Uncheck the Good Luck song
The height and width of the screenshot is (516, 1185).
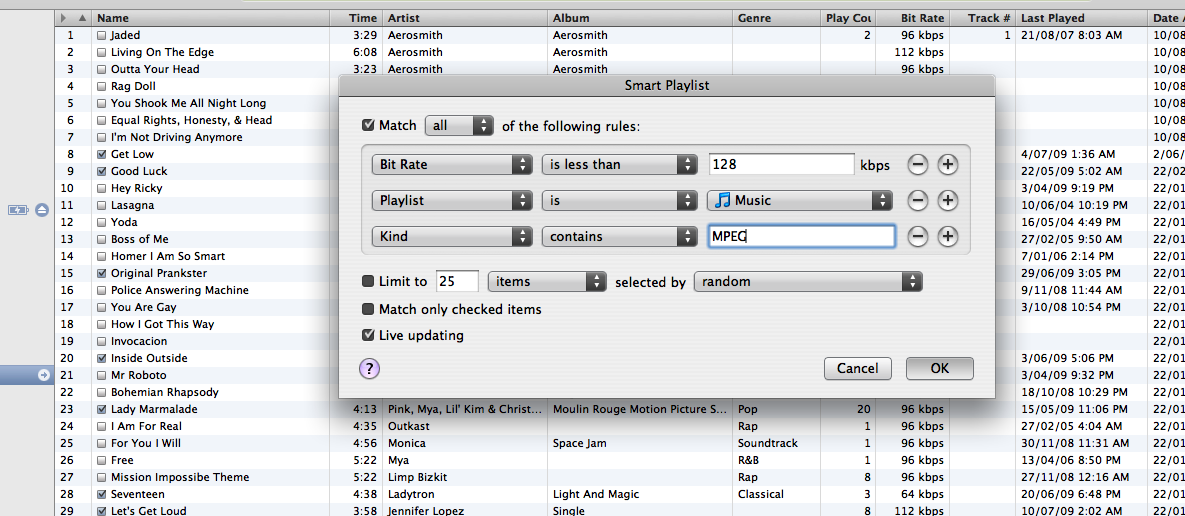pos(102,171)
